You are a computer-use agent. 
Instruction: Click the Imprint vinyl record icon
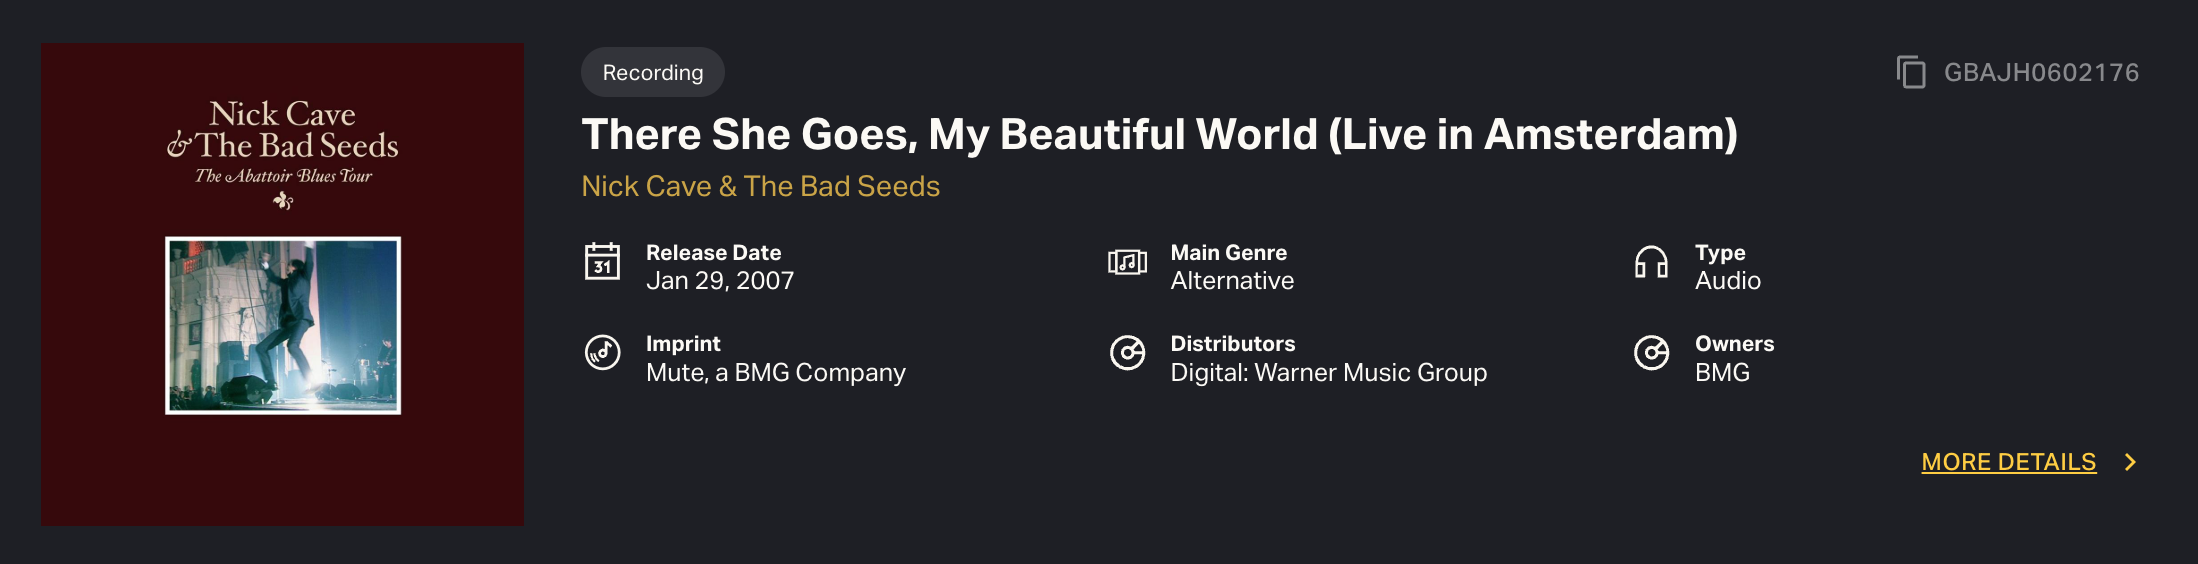click(602, 353)
